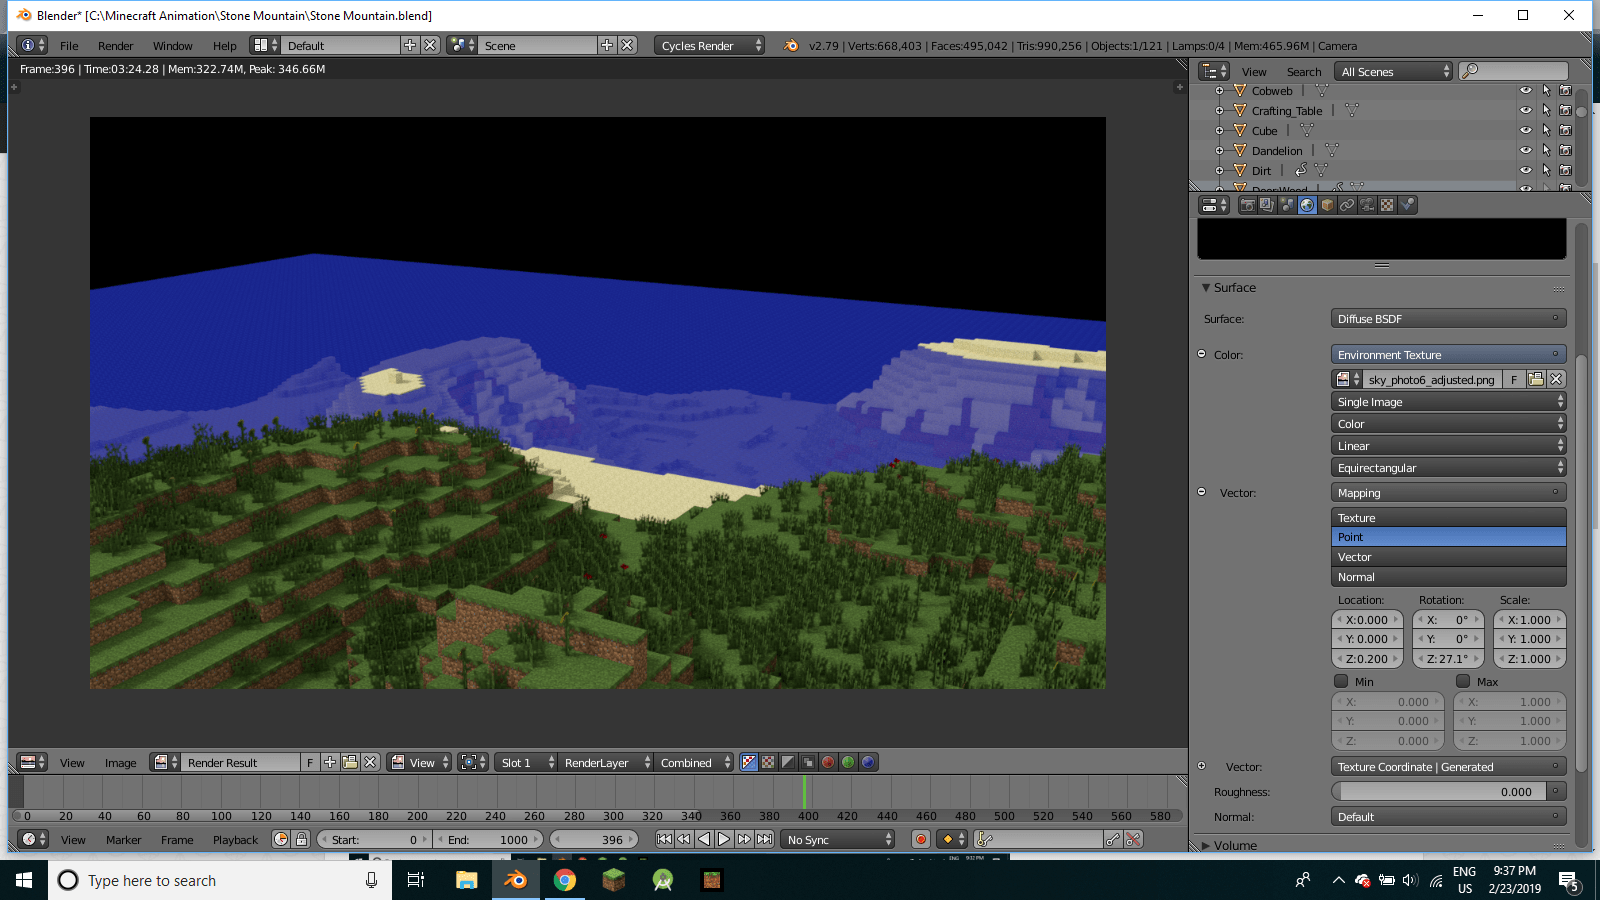1600x900 pixels.
Task: Display only the Green channel
Action: [x=848, y=762]
